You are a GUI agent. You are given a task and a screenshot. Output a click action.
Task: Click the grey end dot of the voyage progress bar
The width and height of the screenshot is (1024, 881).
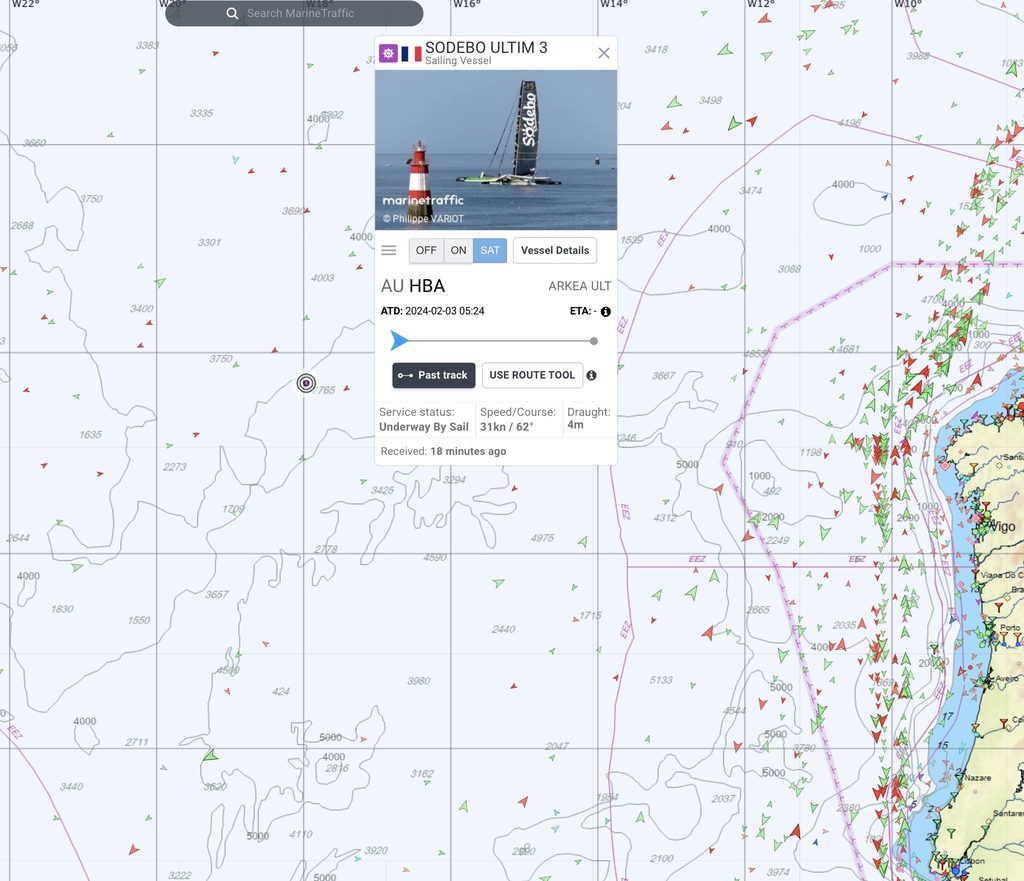(x=594, y=341)
